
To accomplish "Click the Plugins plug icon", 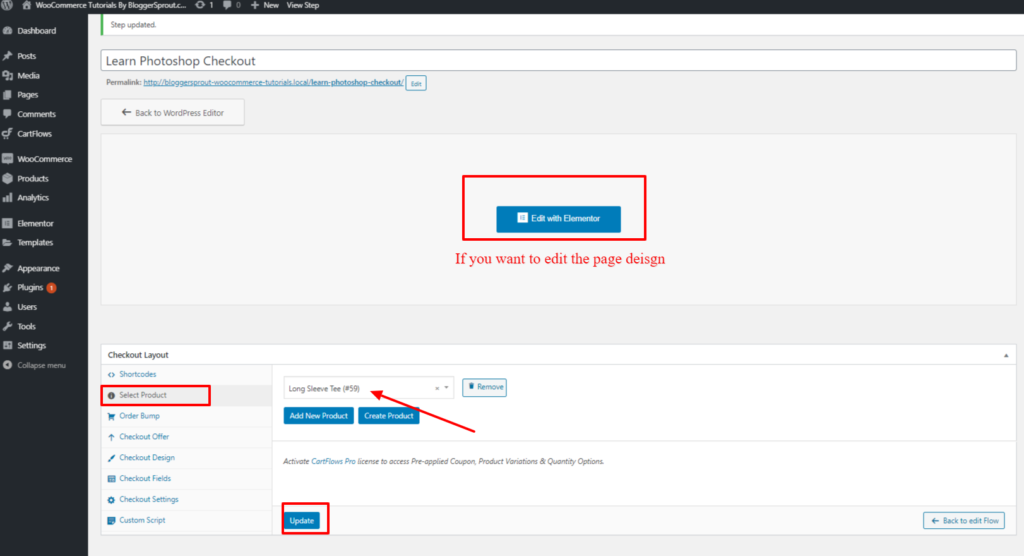I will click(8, 287).
